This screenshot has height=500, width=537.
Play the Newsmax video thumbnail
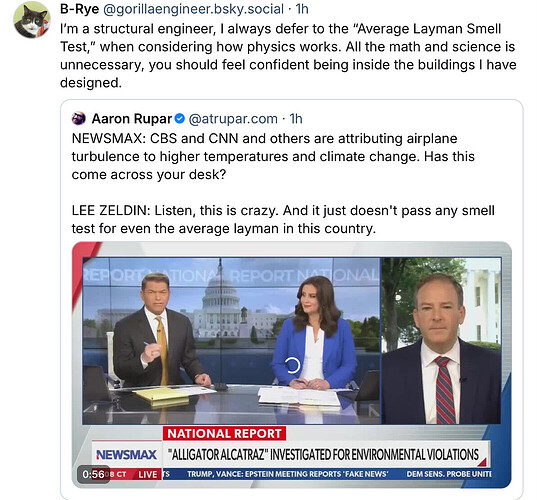pos(292,364)
